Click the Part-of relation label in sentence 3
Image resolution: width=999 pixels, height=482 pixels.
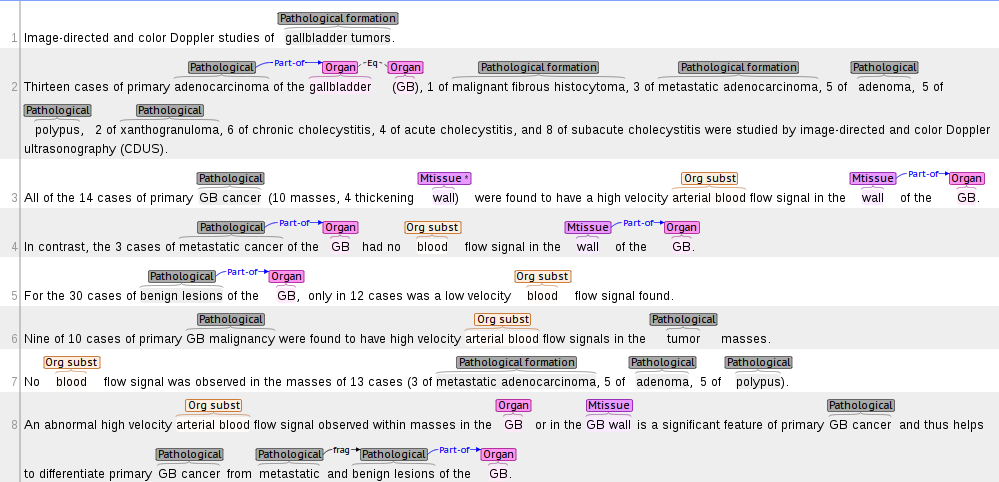coord(924,174)
